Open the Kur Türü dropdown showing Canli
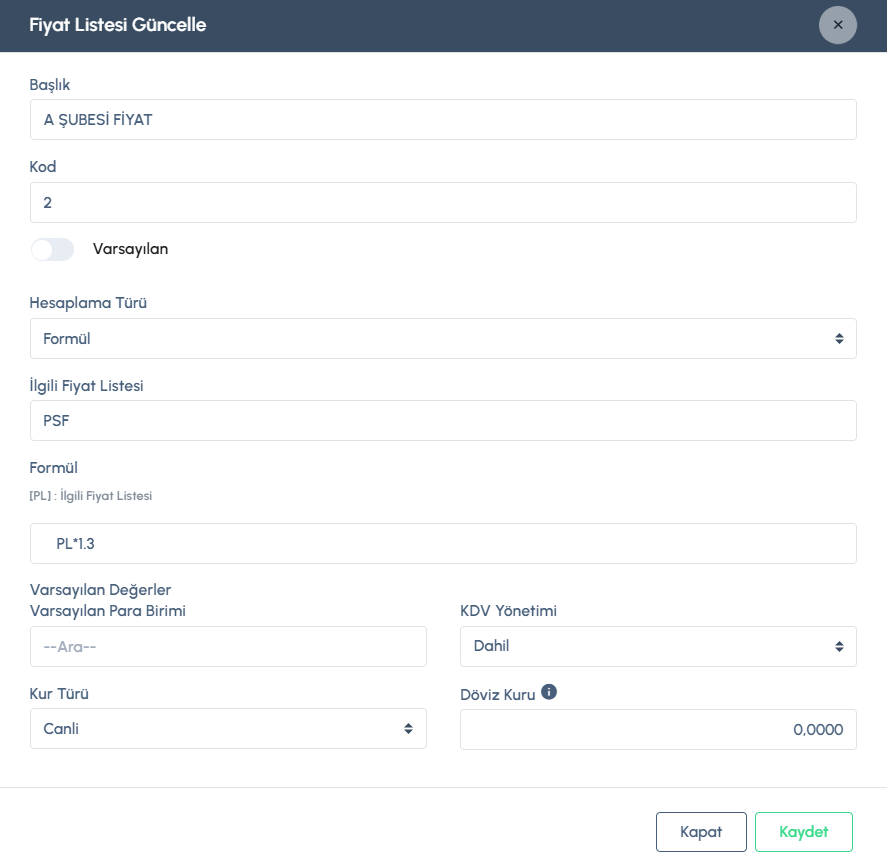 [x=228, y=729]
